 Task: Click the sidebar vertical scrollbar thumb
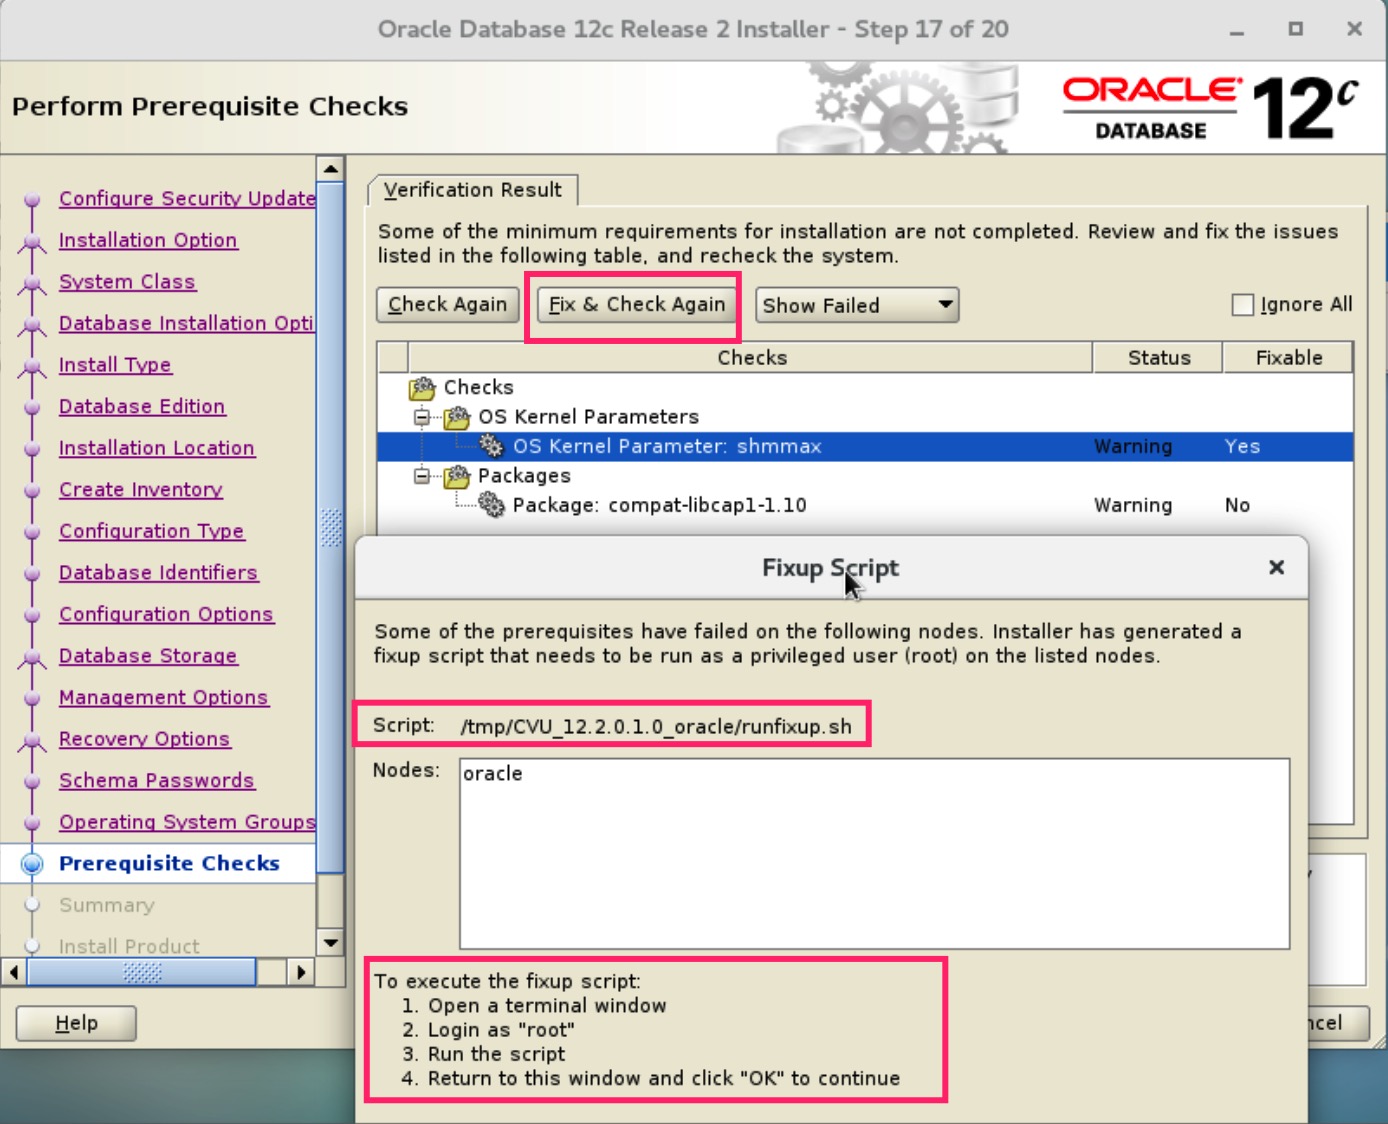(x=330, y=527)
